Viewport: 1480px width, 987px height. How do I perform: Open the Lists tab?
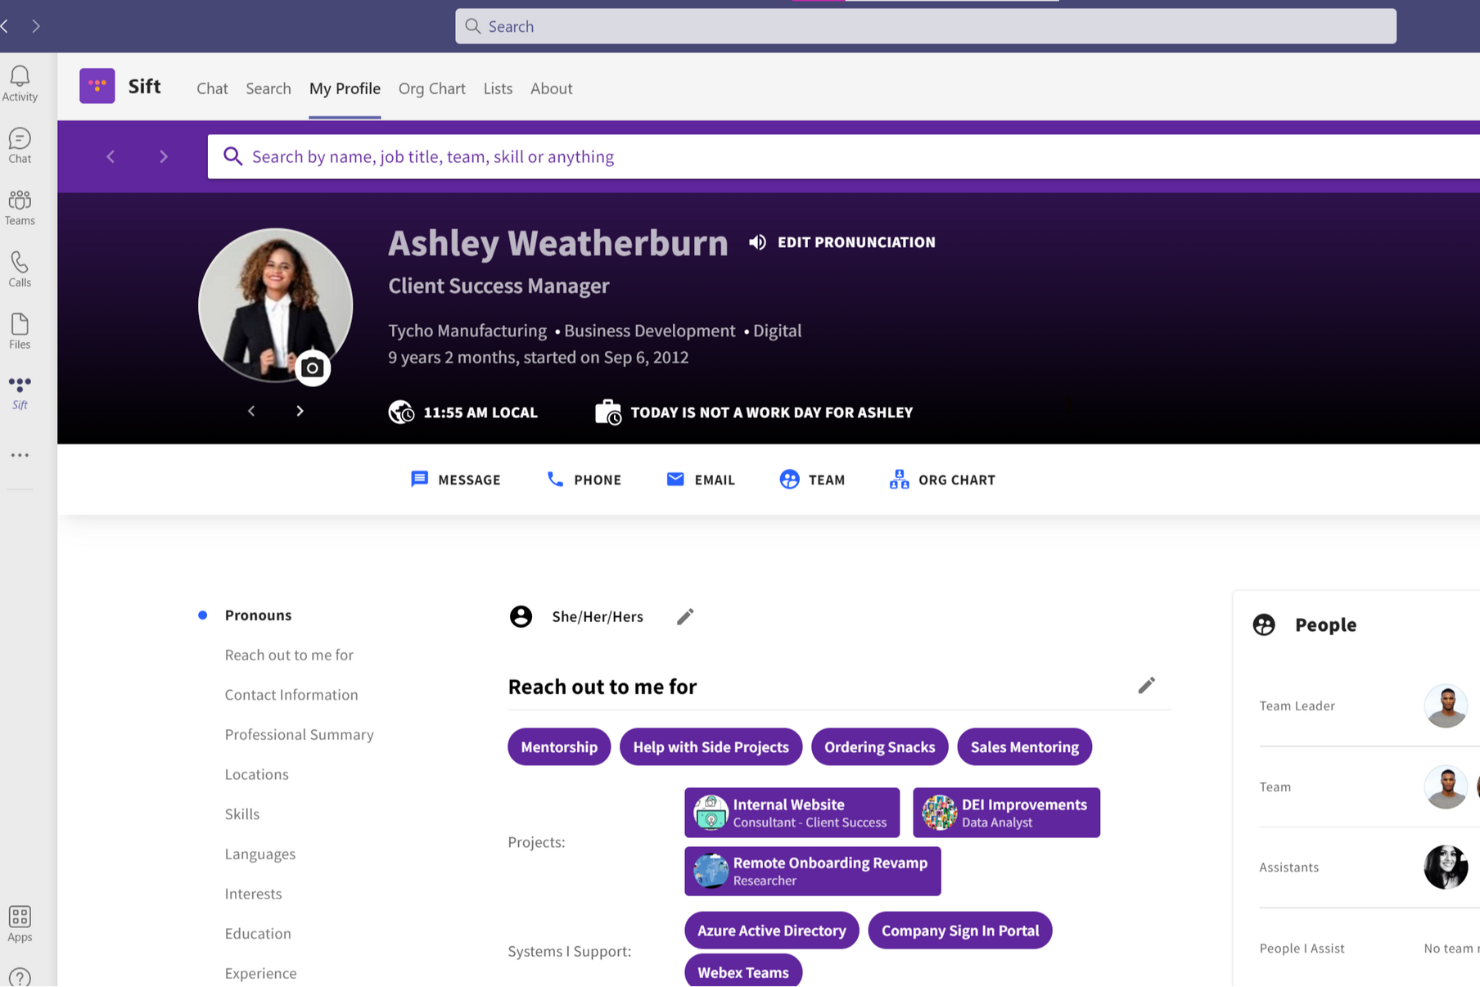click(x=498, y=88)
